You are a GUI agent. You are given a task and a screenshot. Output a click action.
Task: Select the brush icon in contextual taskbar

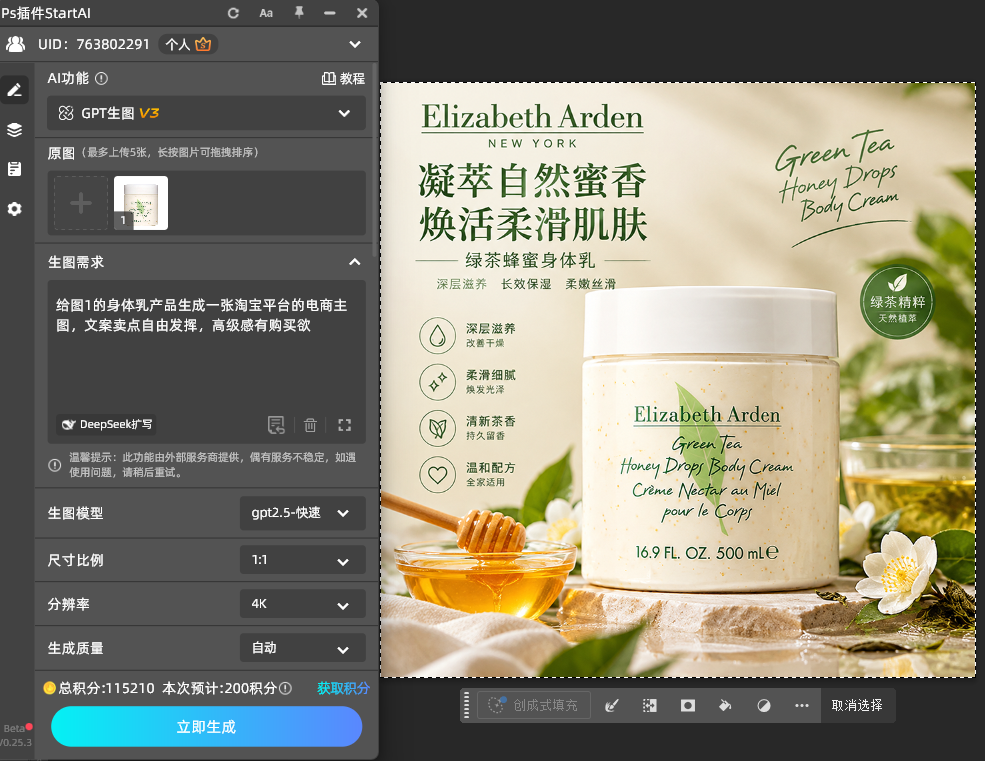pyautogui.click(x=611, y=706)
